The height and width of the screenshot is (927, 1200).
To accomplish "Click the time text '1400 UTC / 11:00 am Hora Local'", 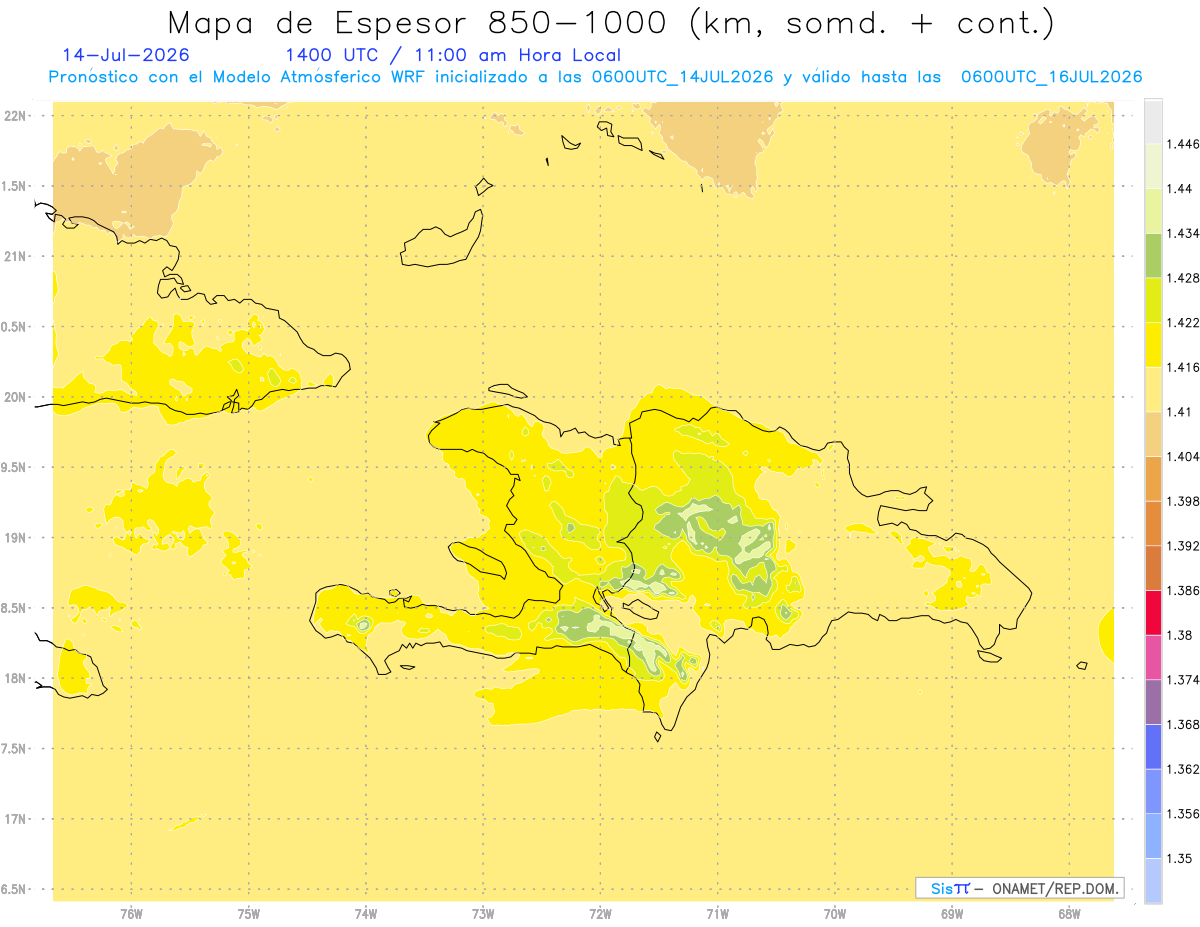I will click(x=453, y=56).
